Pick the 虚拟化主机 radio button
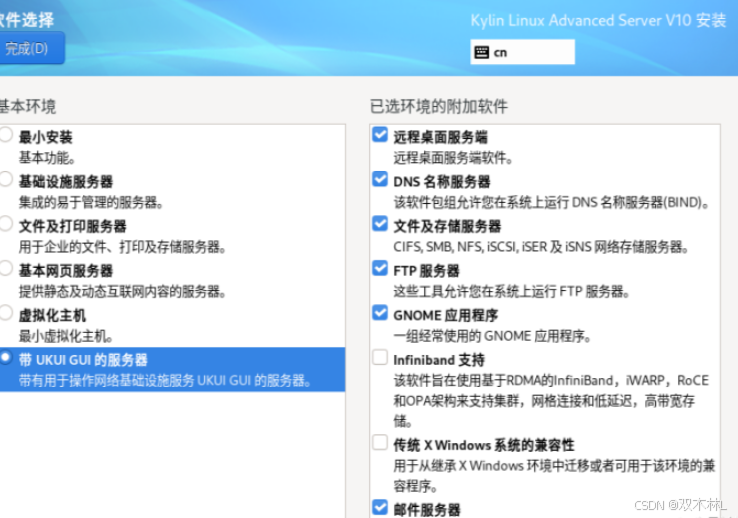The height and width of the screenshot is (518, 738). point(6,313)
